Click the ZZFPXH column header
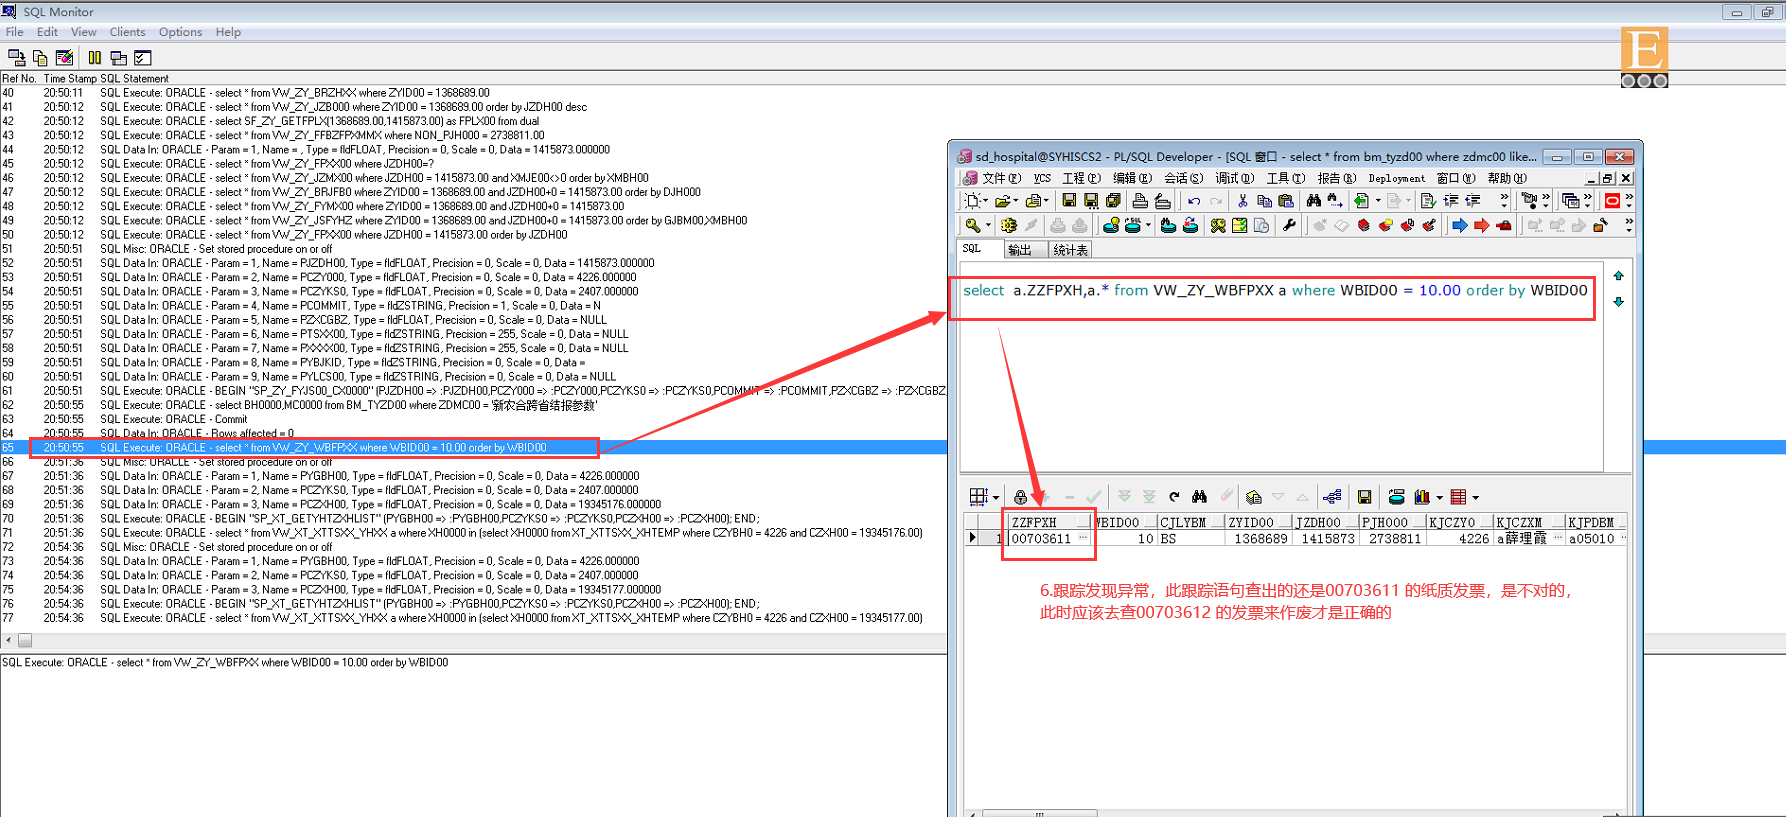Screen dimensions: 1786x817 pyautogui.click(x=1049, y=522)
